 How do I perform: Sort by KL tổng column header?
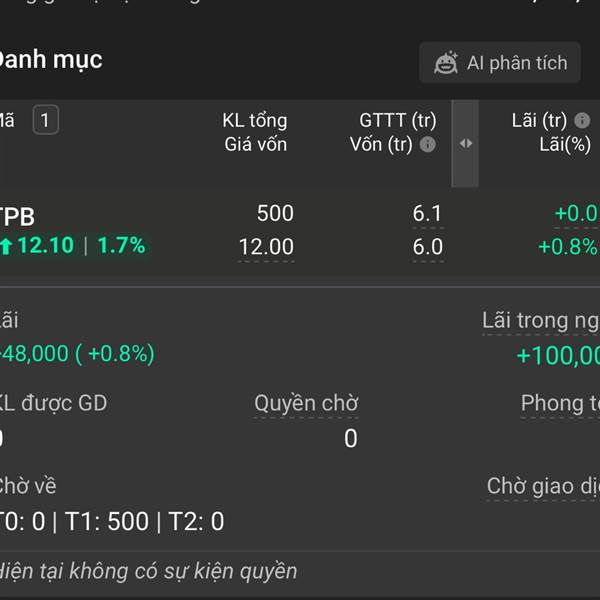click(x=254, y=121)
